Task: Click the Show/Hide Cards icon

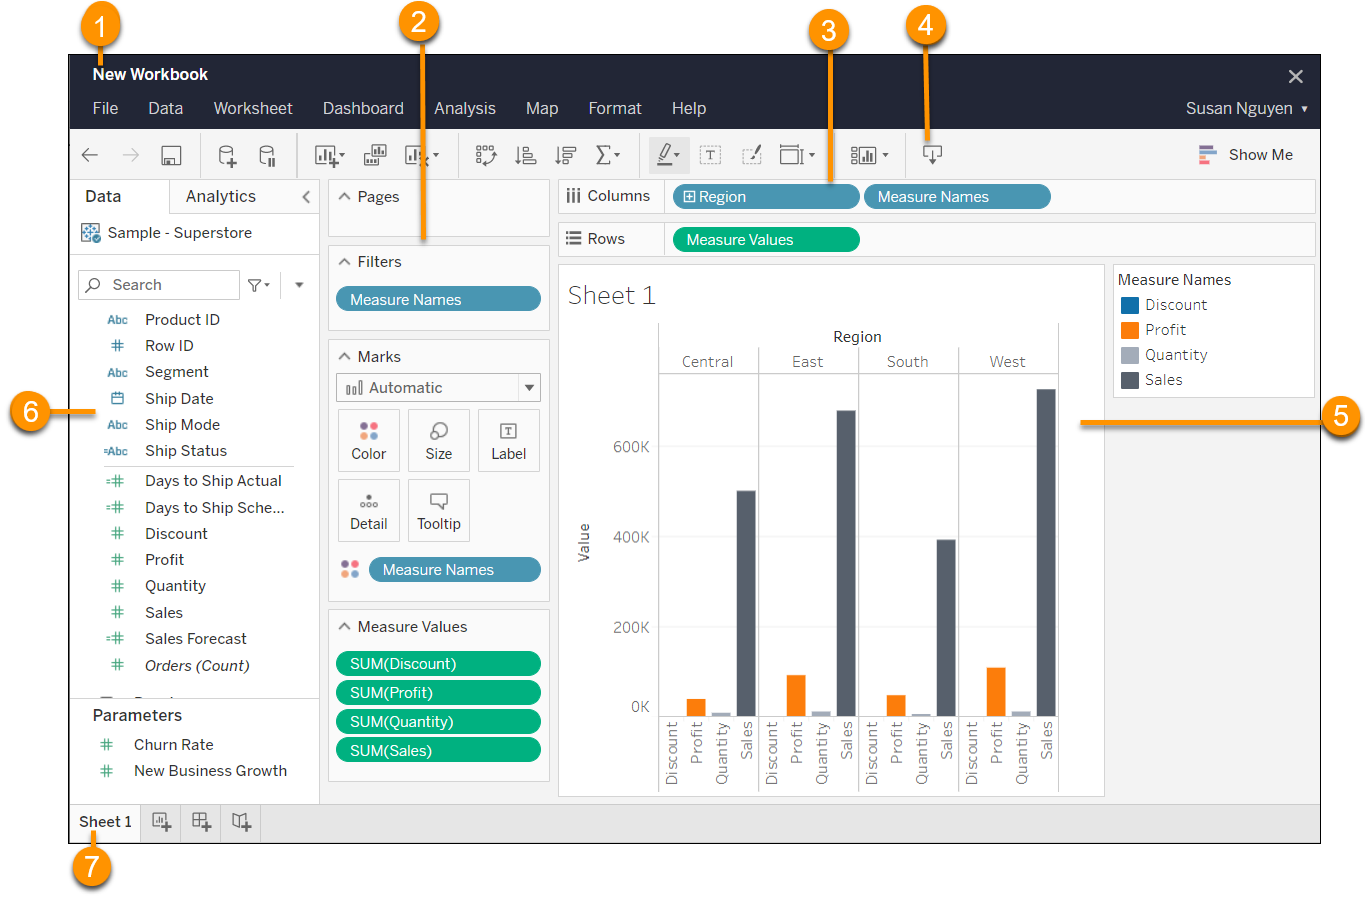Action: (x=869, y=155)
